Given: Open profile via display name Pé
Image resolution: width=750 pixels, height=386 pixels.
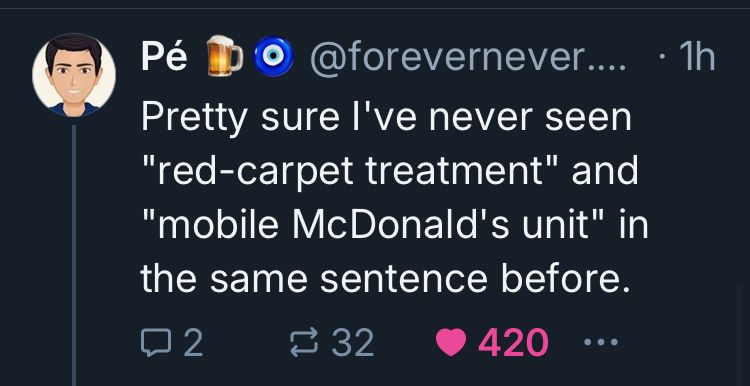Looking at the screenshot, I should 164,55.
